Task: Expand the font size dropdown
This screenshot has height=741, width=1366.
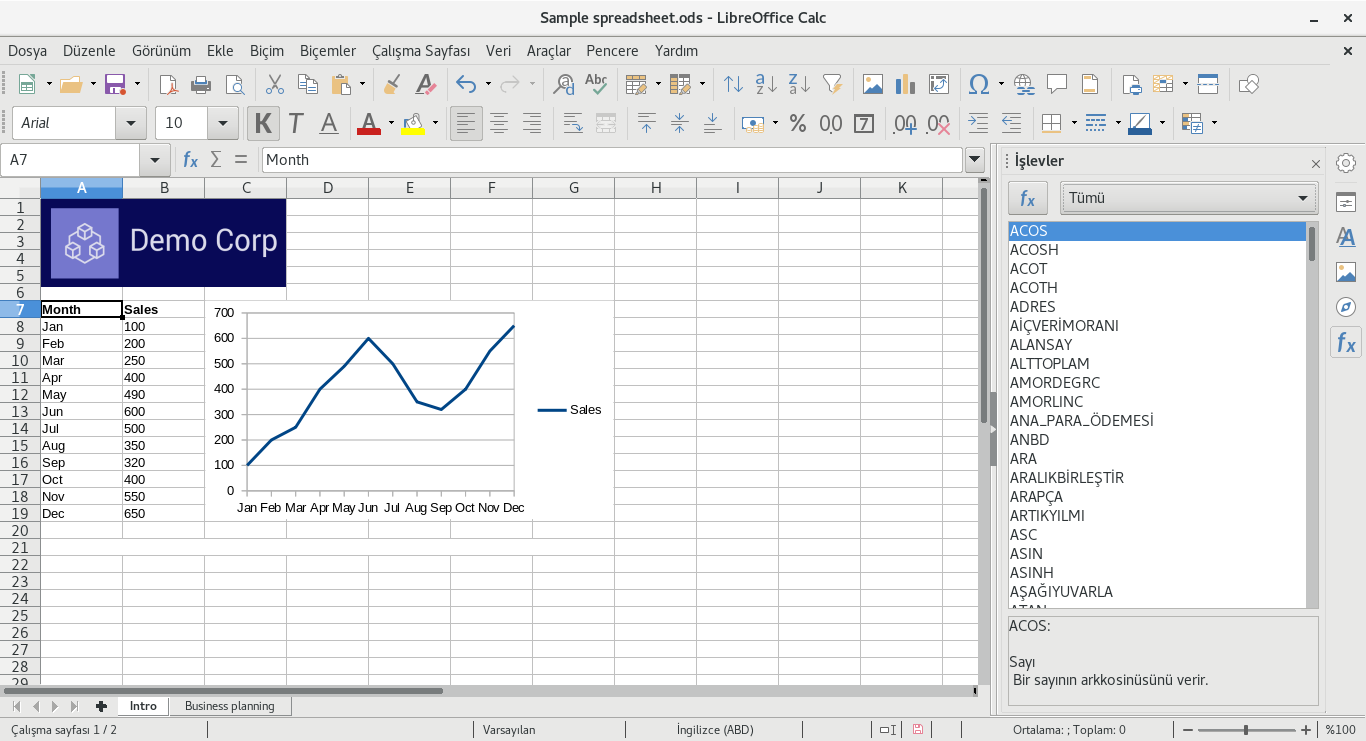Action: pos(222,123)
